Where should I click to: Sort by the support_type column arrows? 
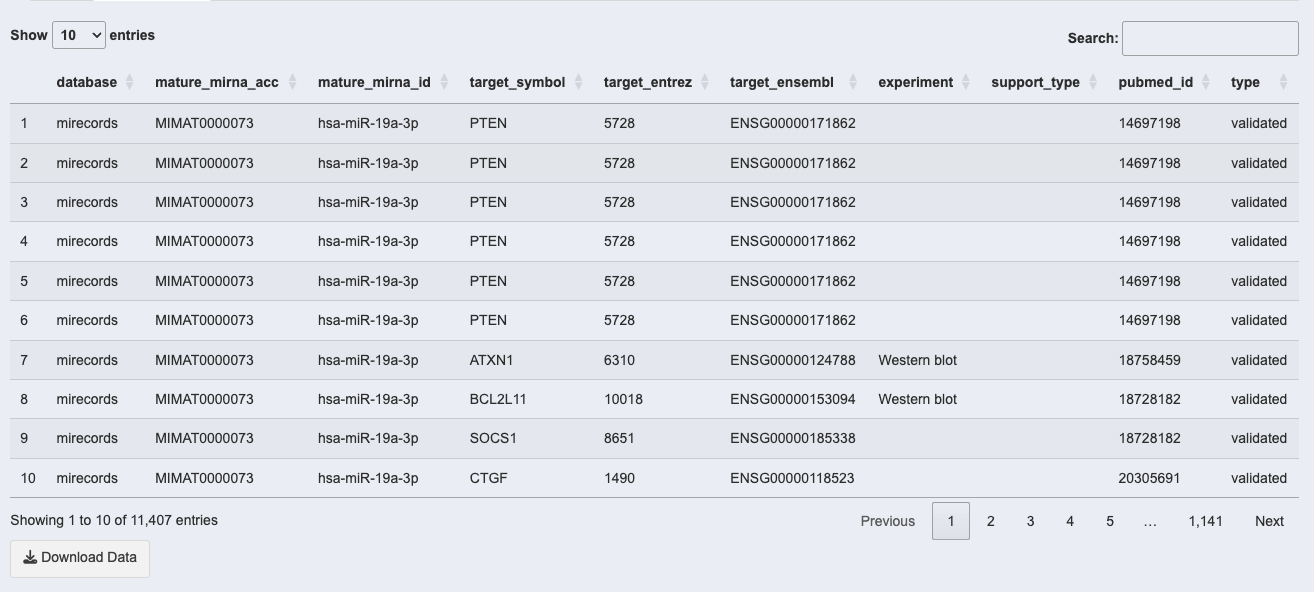tap(1093, 83)
